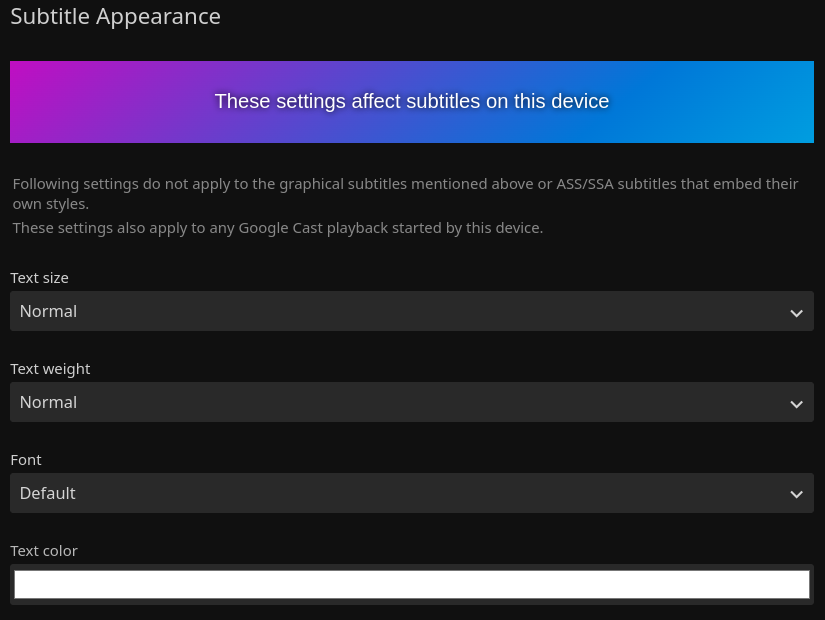
Task: Click the Google Cast playback note
Action: click(277, 228)
